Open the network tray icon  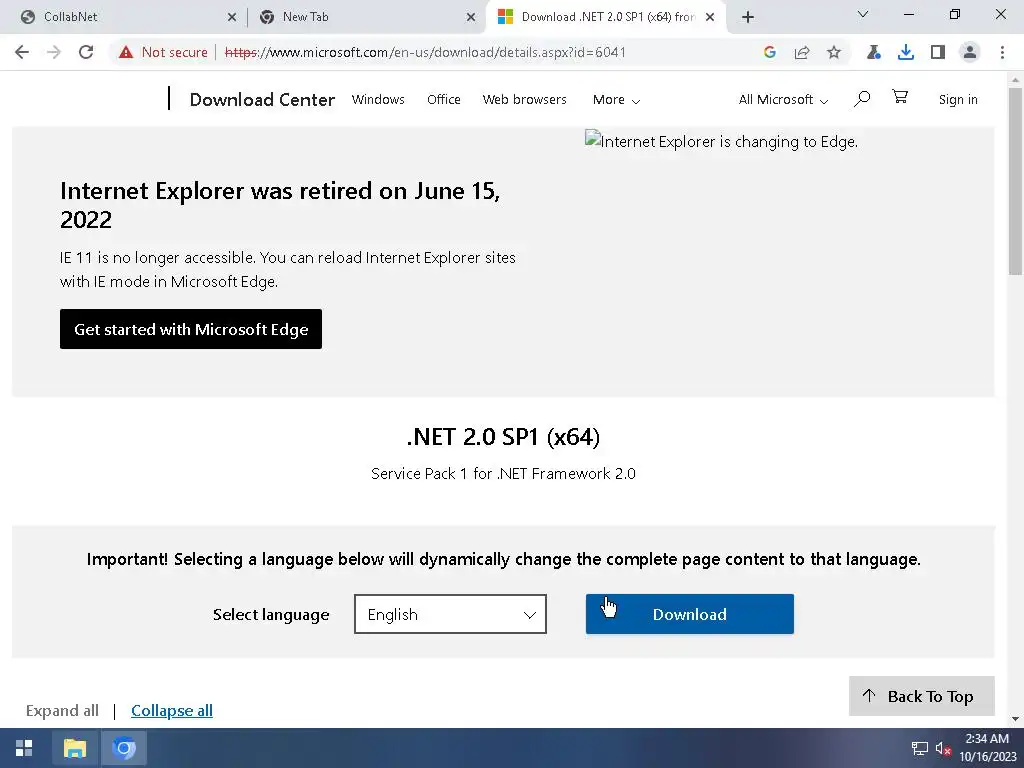[x=920, y=748]
